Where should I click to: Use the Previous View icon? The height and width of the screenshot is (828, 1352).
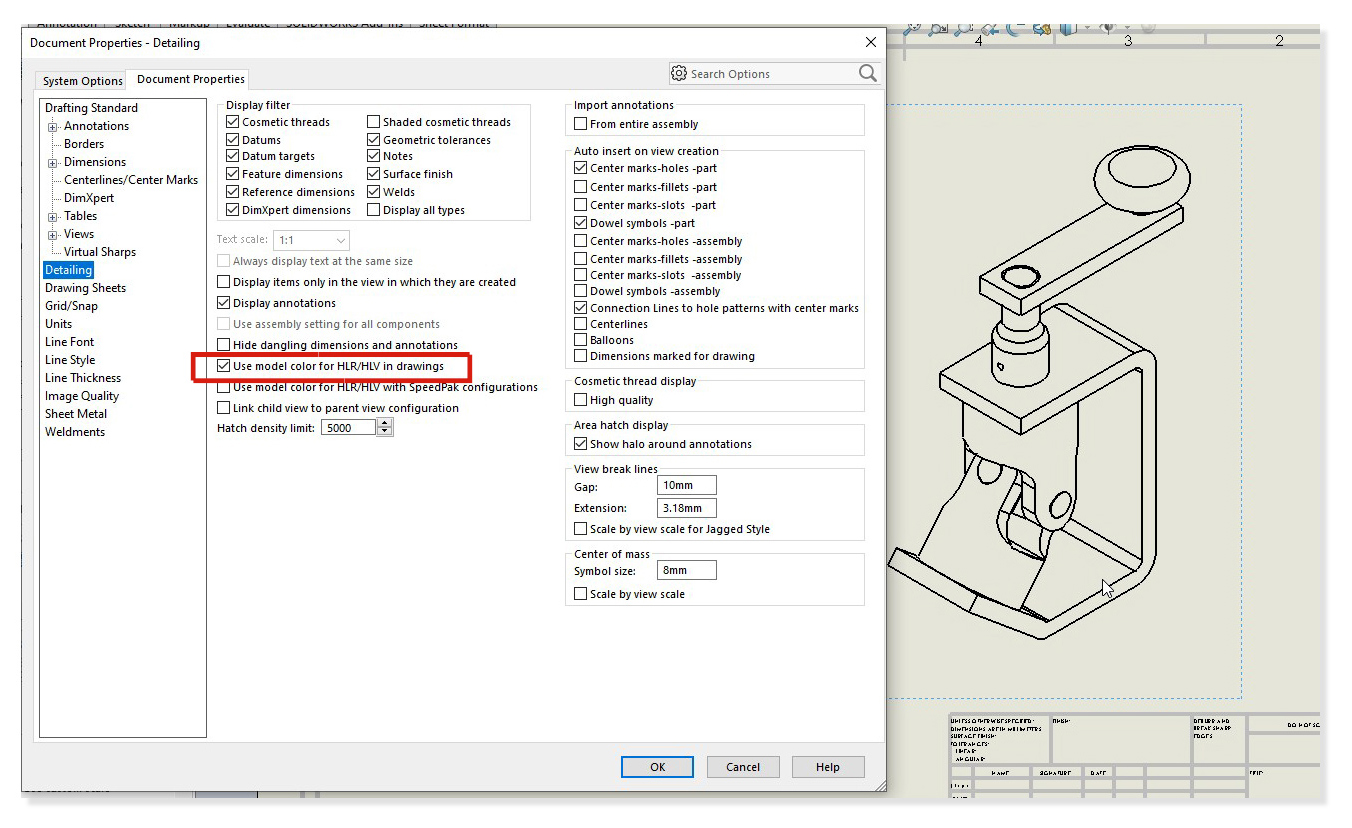pyautogui.click(x=989, y=28)
